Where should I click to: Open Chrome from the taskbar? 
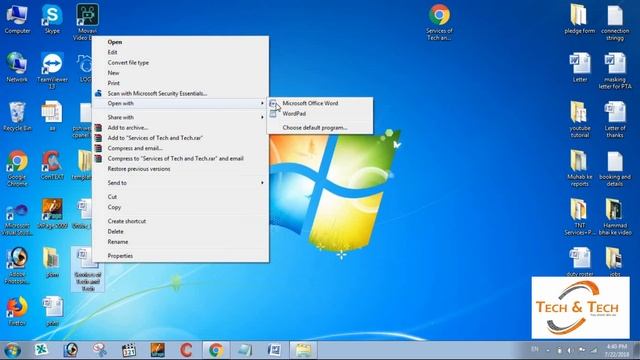(216, 350)
